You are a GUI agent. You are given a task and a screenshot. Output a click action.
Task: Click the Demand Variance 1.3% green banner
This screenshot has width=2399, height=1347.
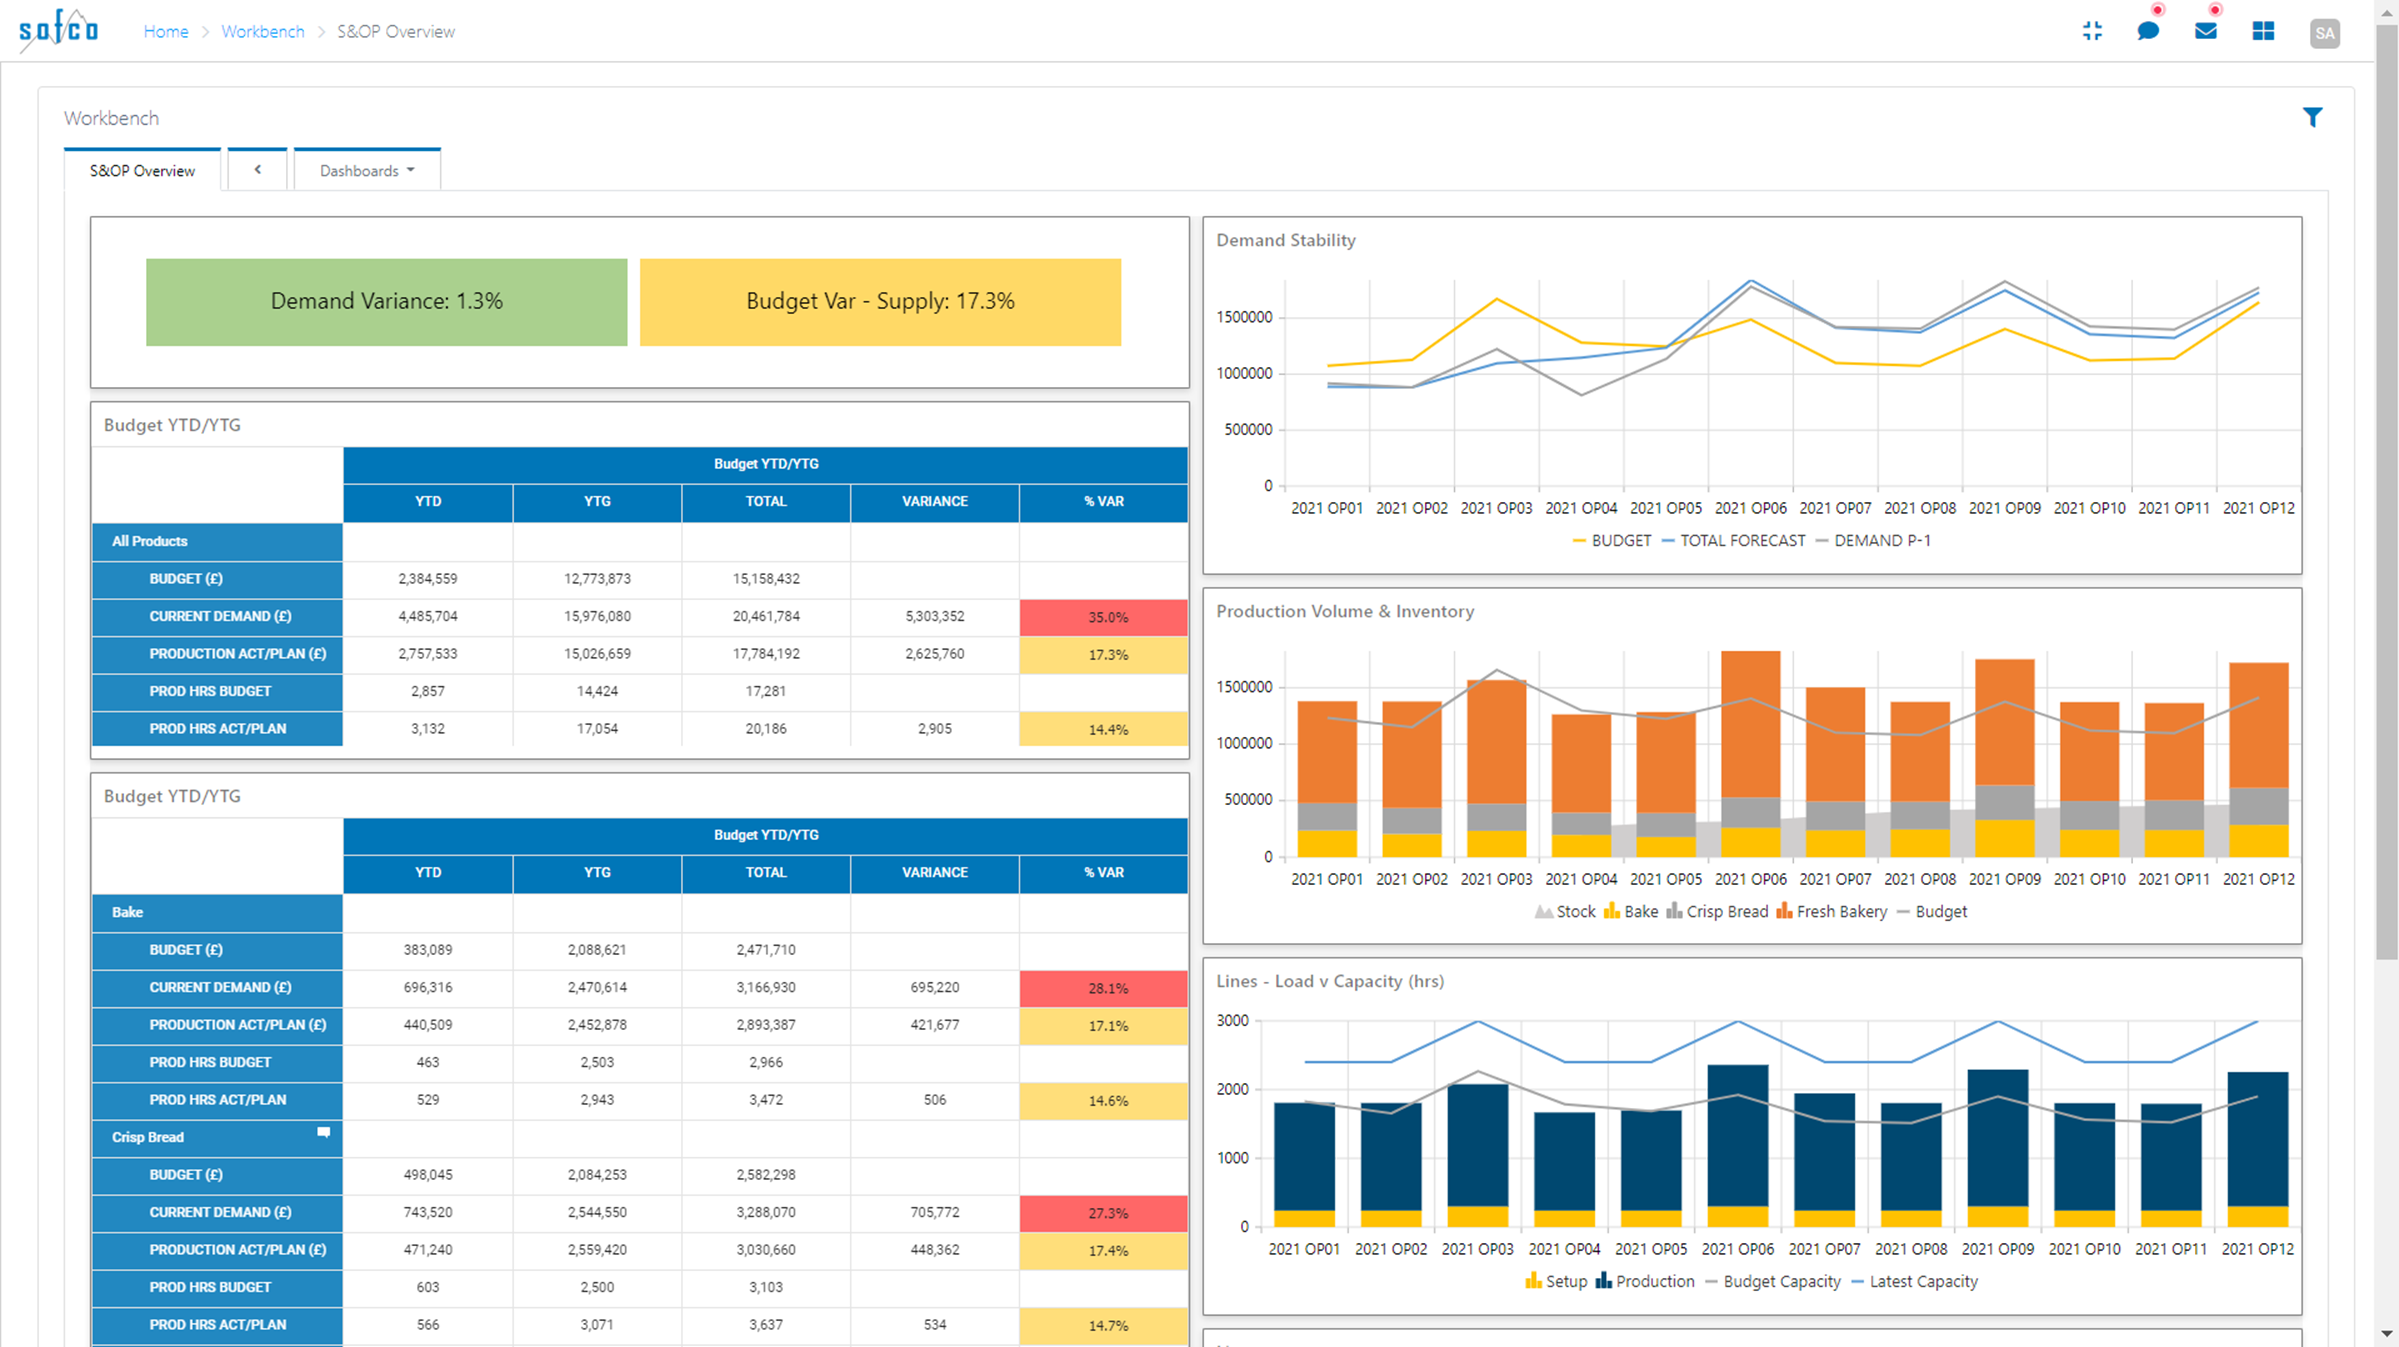tap(386, 301)
